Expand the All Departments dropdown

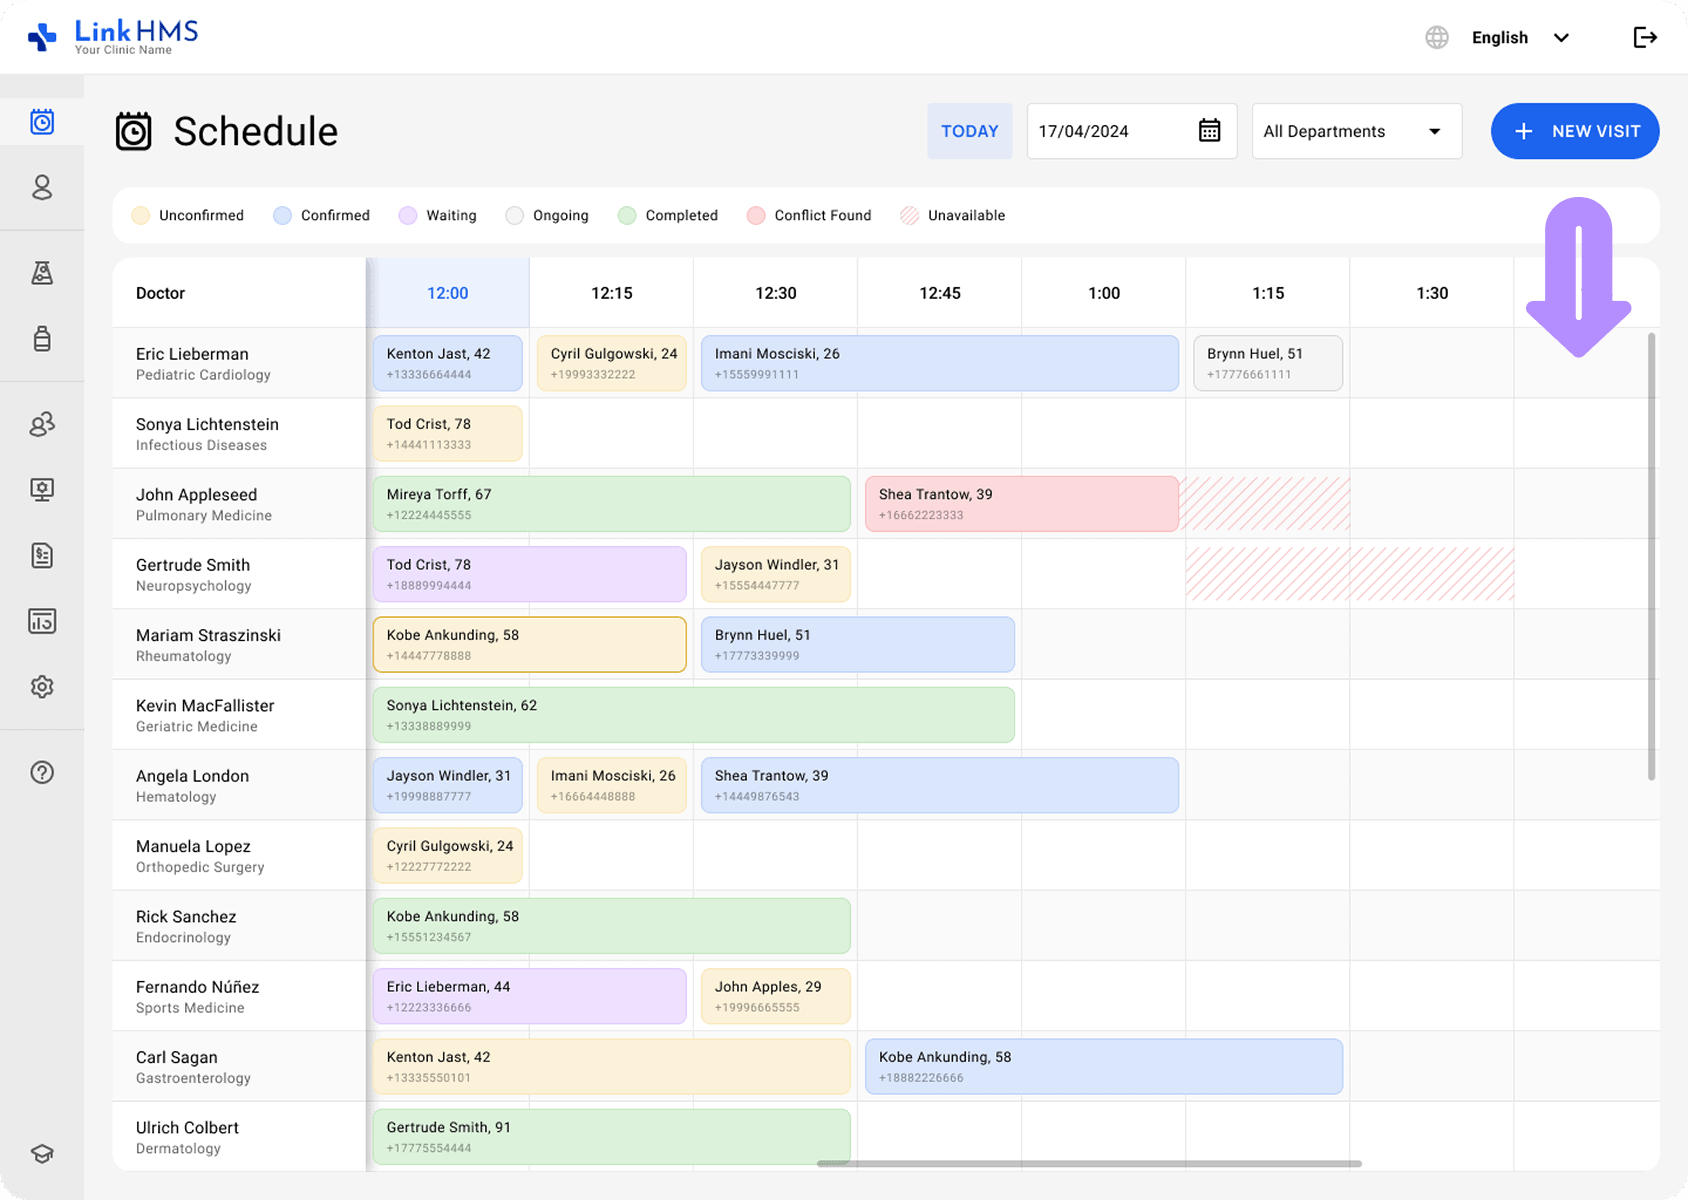click(1356, 131)
